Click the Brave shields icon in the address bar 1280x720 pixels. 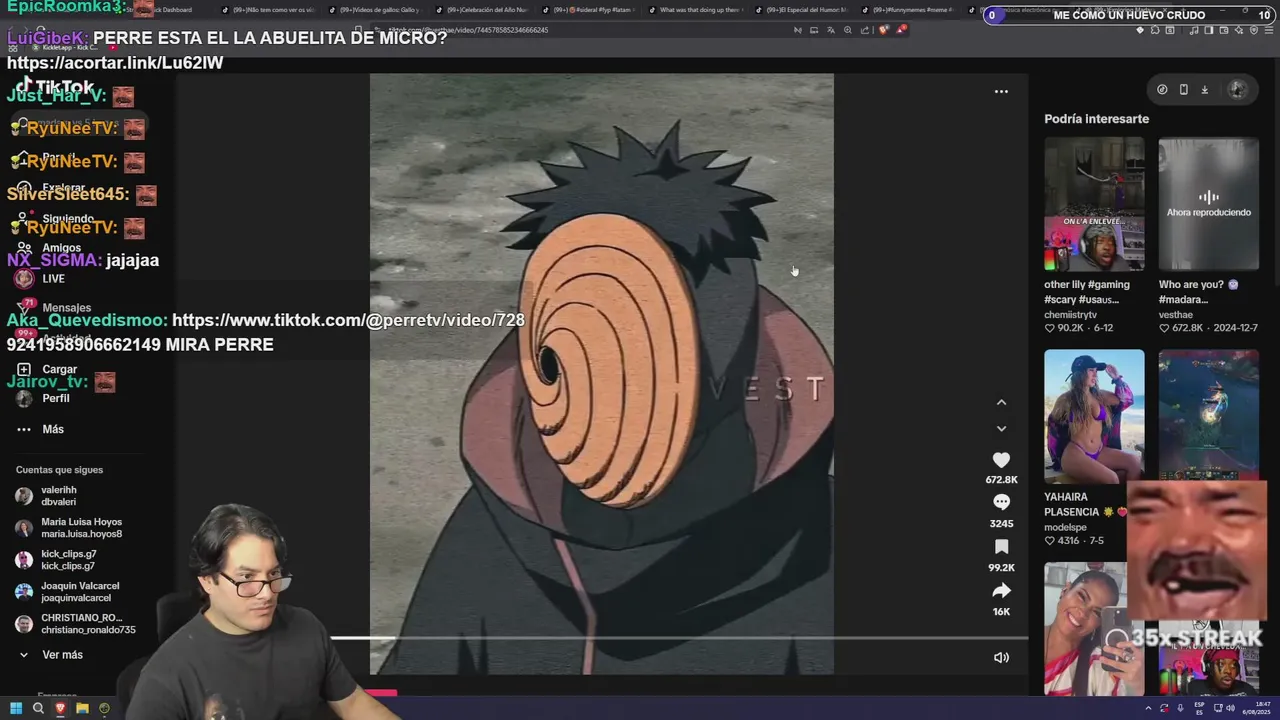[x=886, y=30]
